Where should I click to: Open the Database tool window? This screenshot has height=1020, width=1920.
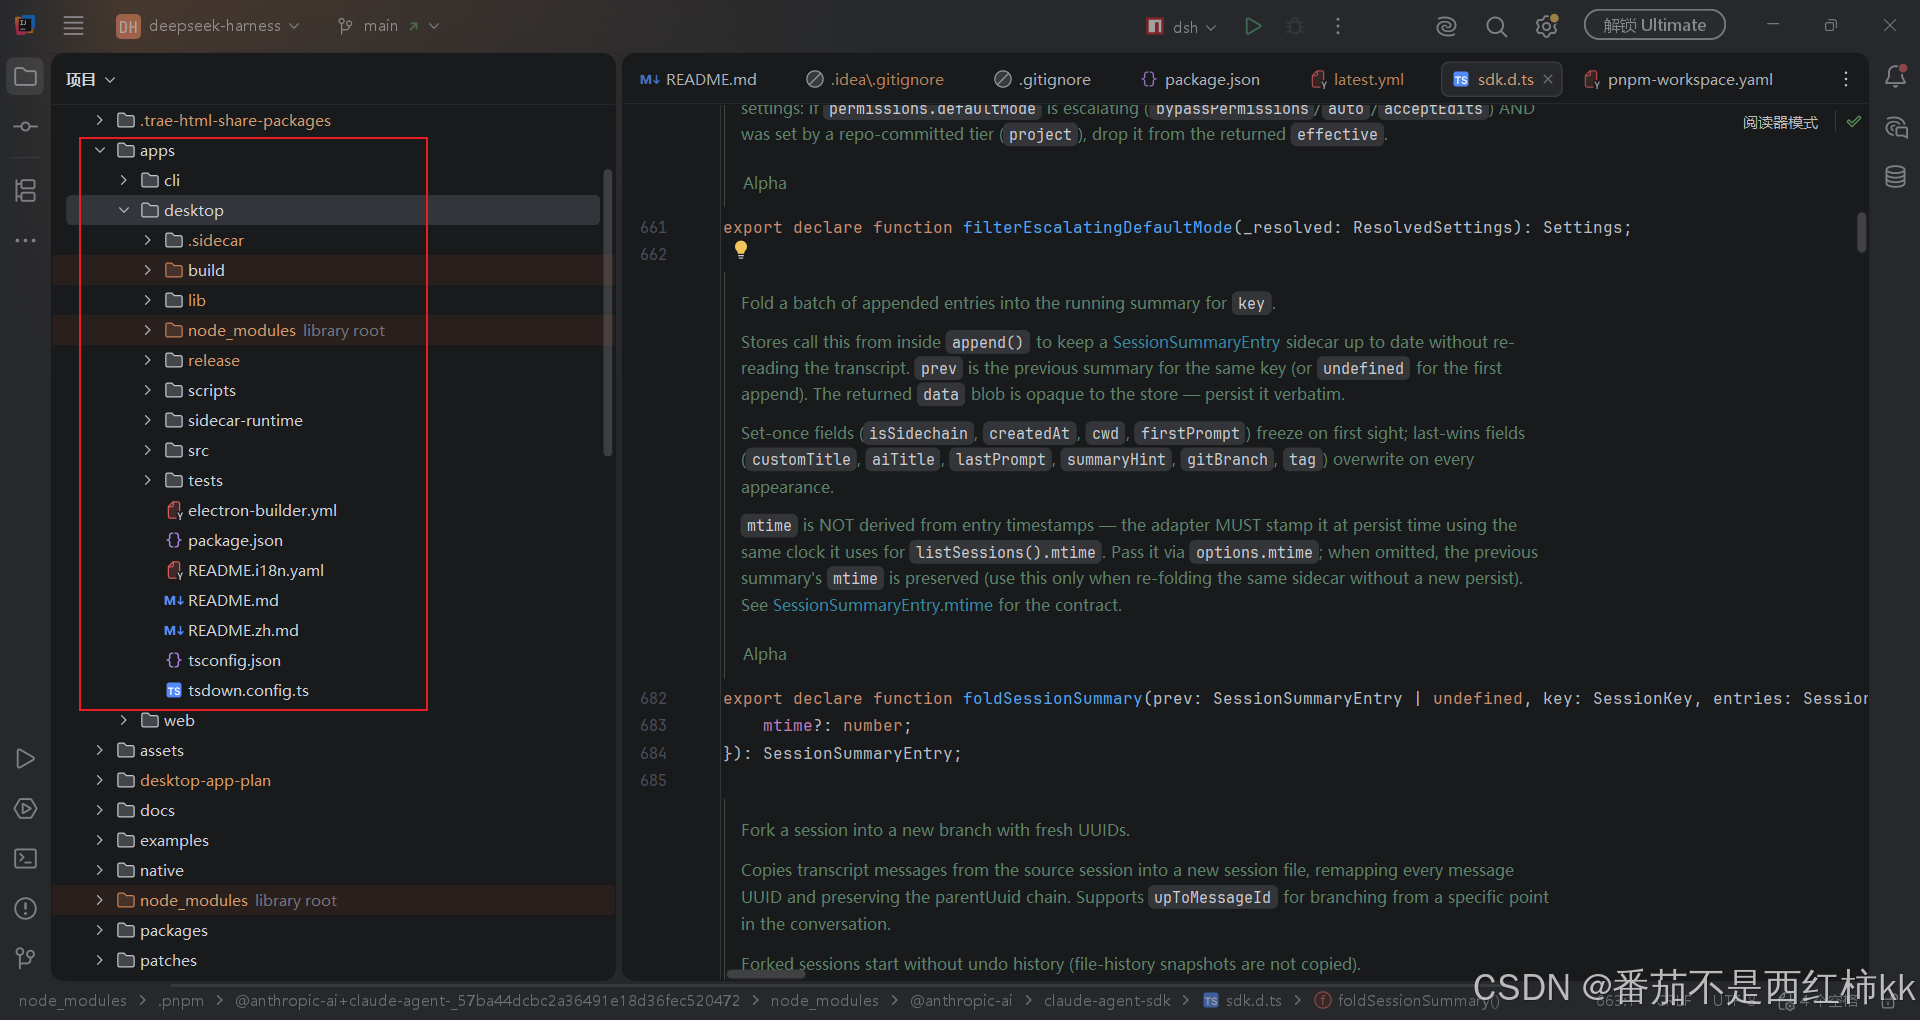click(x=1895, y=177)
